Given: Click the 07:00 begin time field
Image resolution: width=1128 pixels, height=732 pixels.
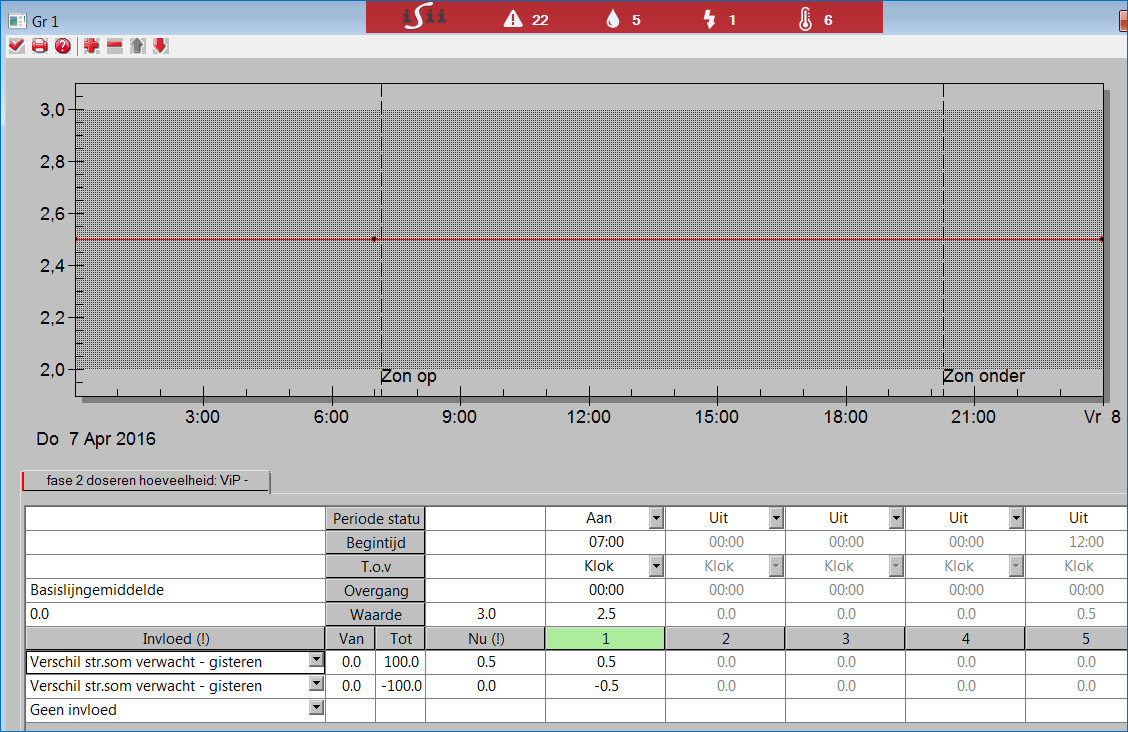Looking at the screenshot, I should (606, 542).
